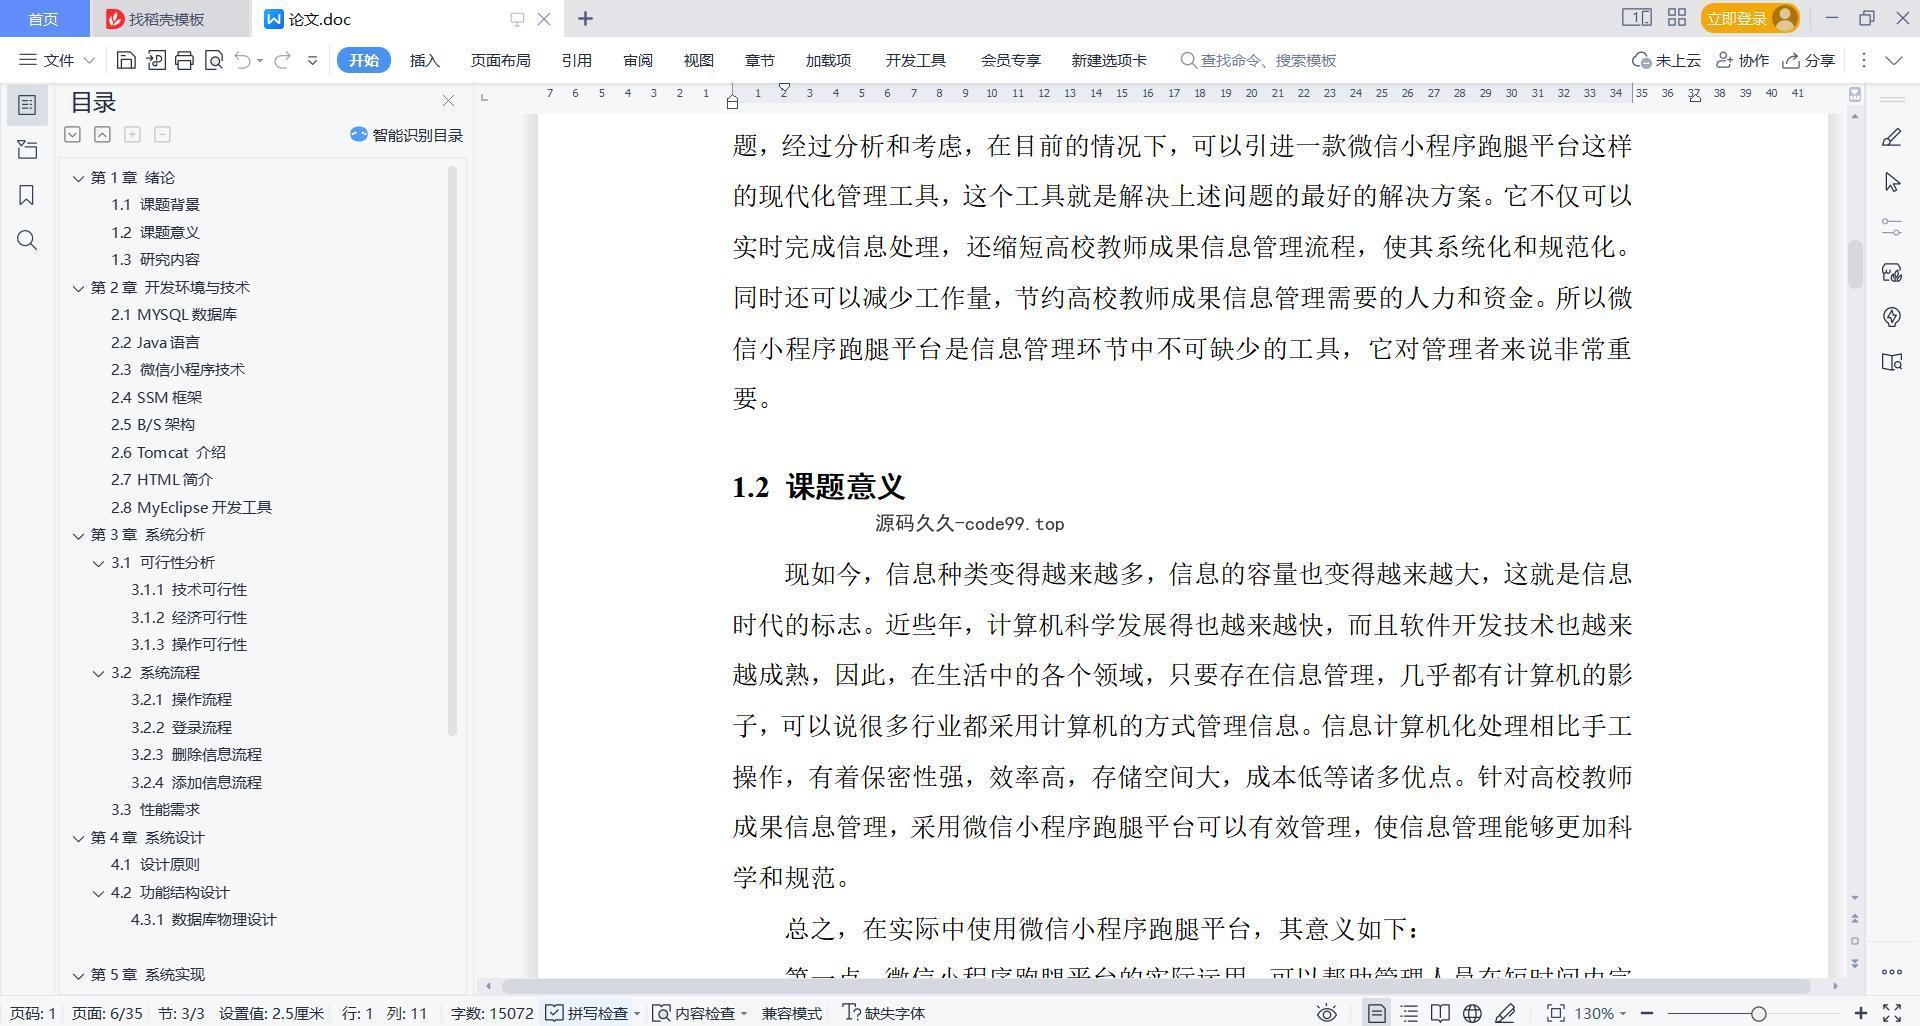Image resolution: width=1920 pixels, height=1026 pixels.
Task: Open the reading book icon in right sidebar
Action: [x=1891, y=362]
